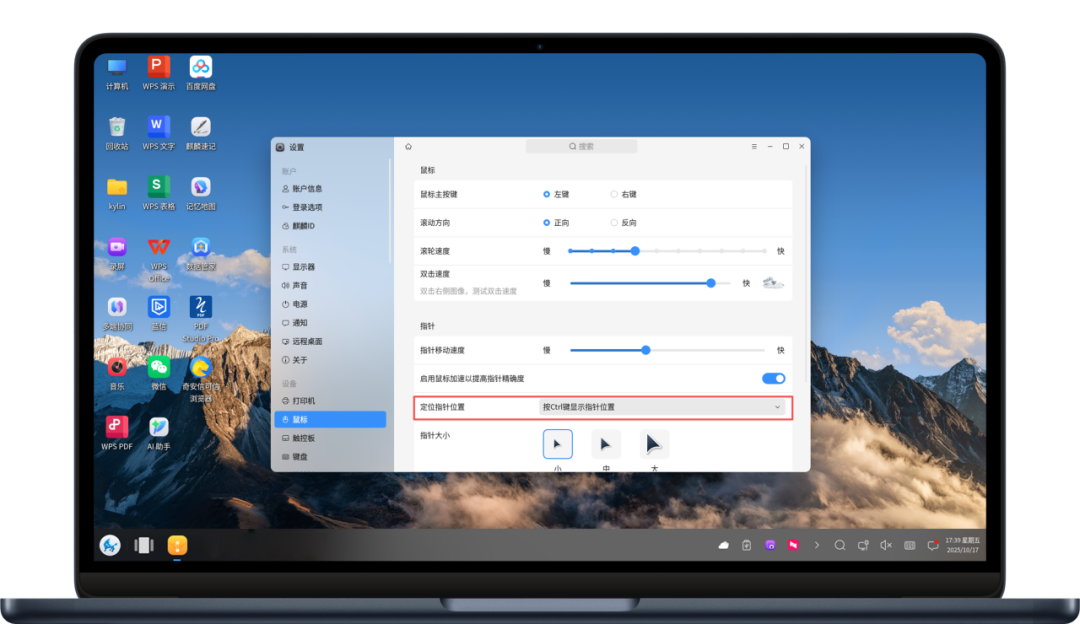The height and width of the screenshot is (624, 1080).
Task: Open the WPS 演示 presentation icon
Action: (158, 68)
